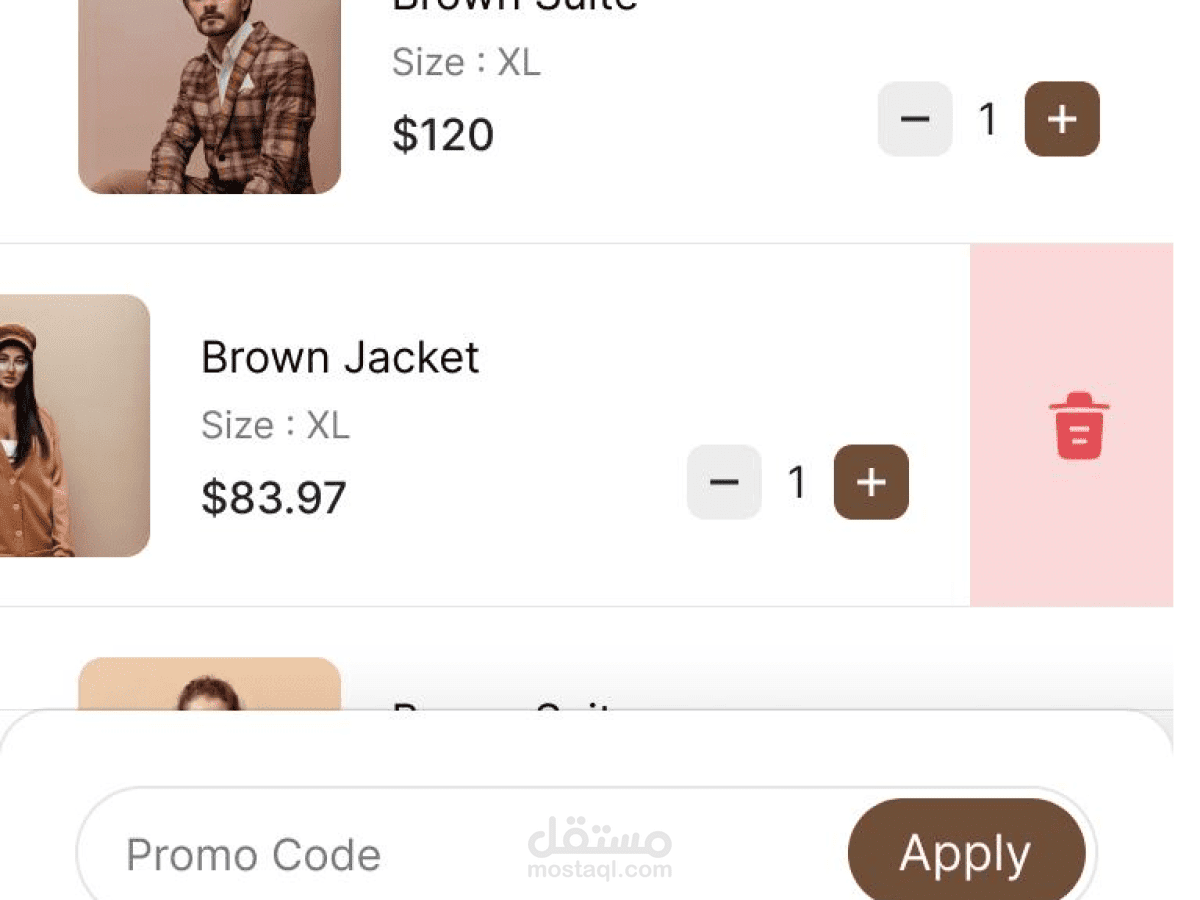
Task: Decrease quantity of the $120 Brown Suite
Action: pyautogui.click(x=914, y=119)
